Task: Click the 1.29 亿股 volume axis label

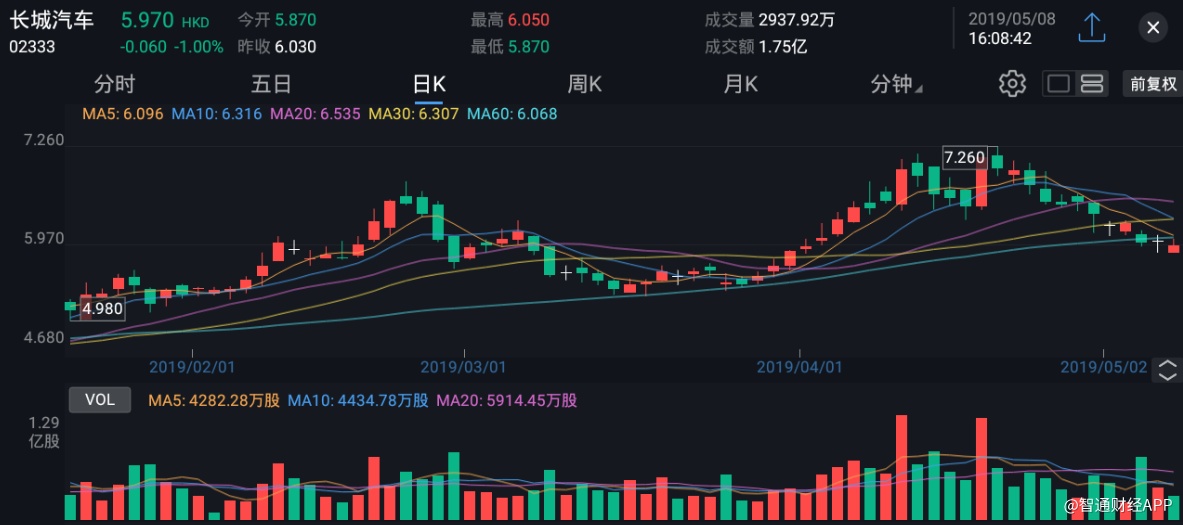Action: coord(44,431)
